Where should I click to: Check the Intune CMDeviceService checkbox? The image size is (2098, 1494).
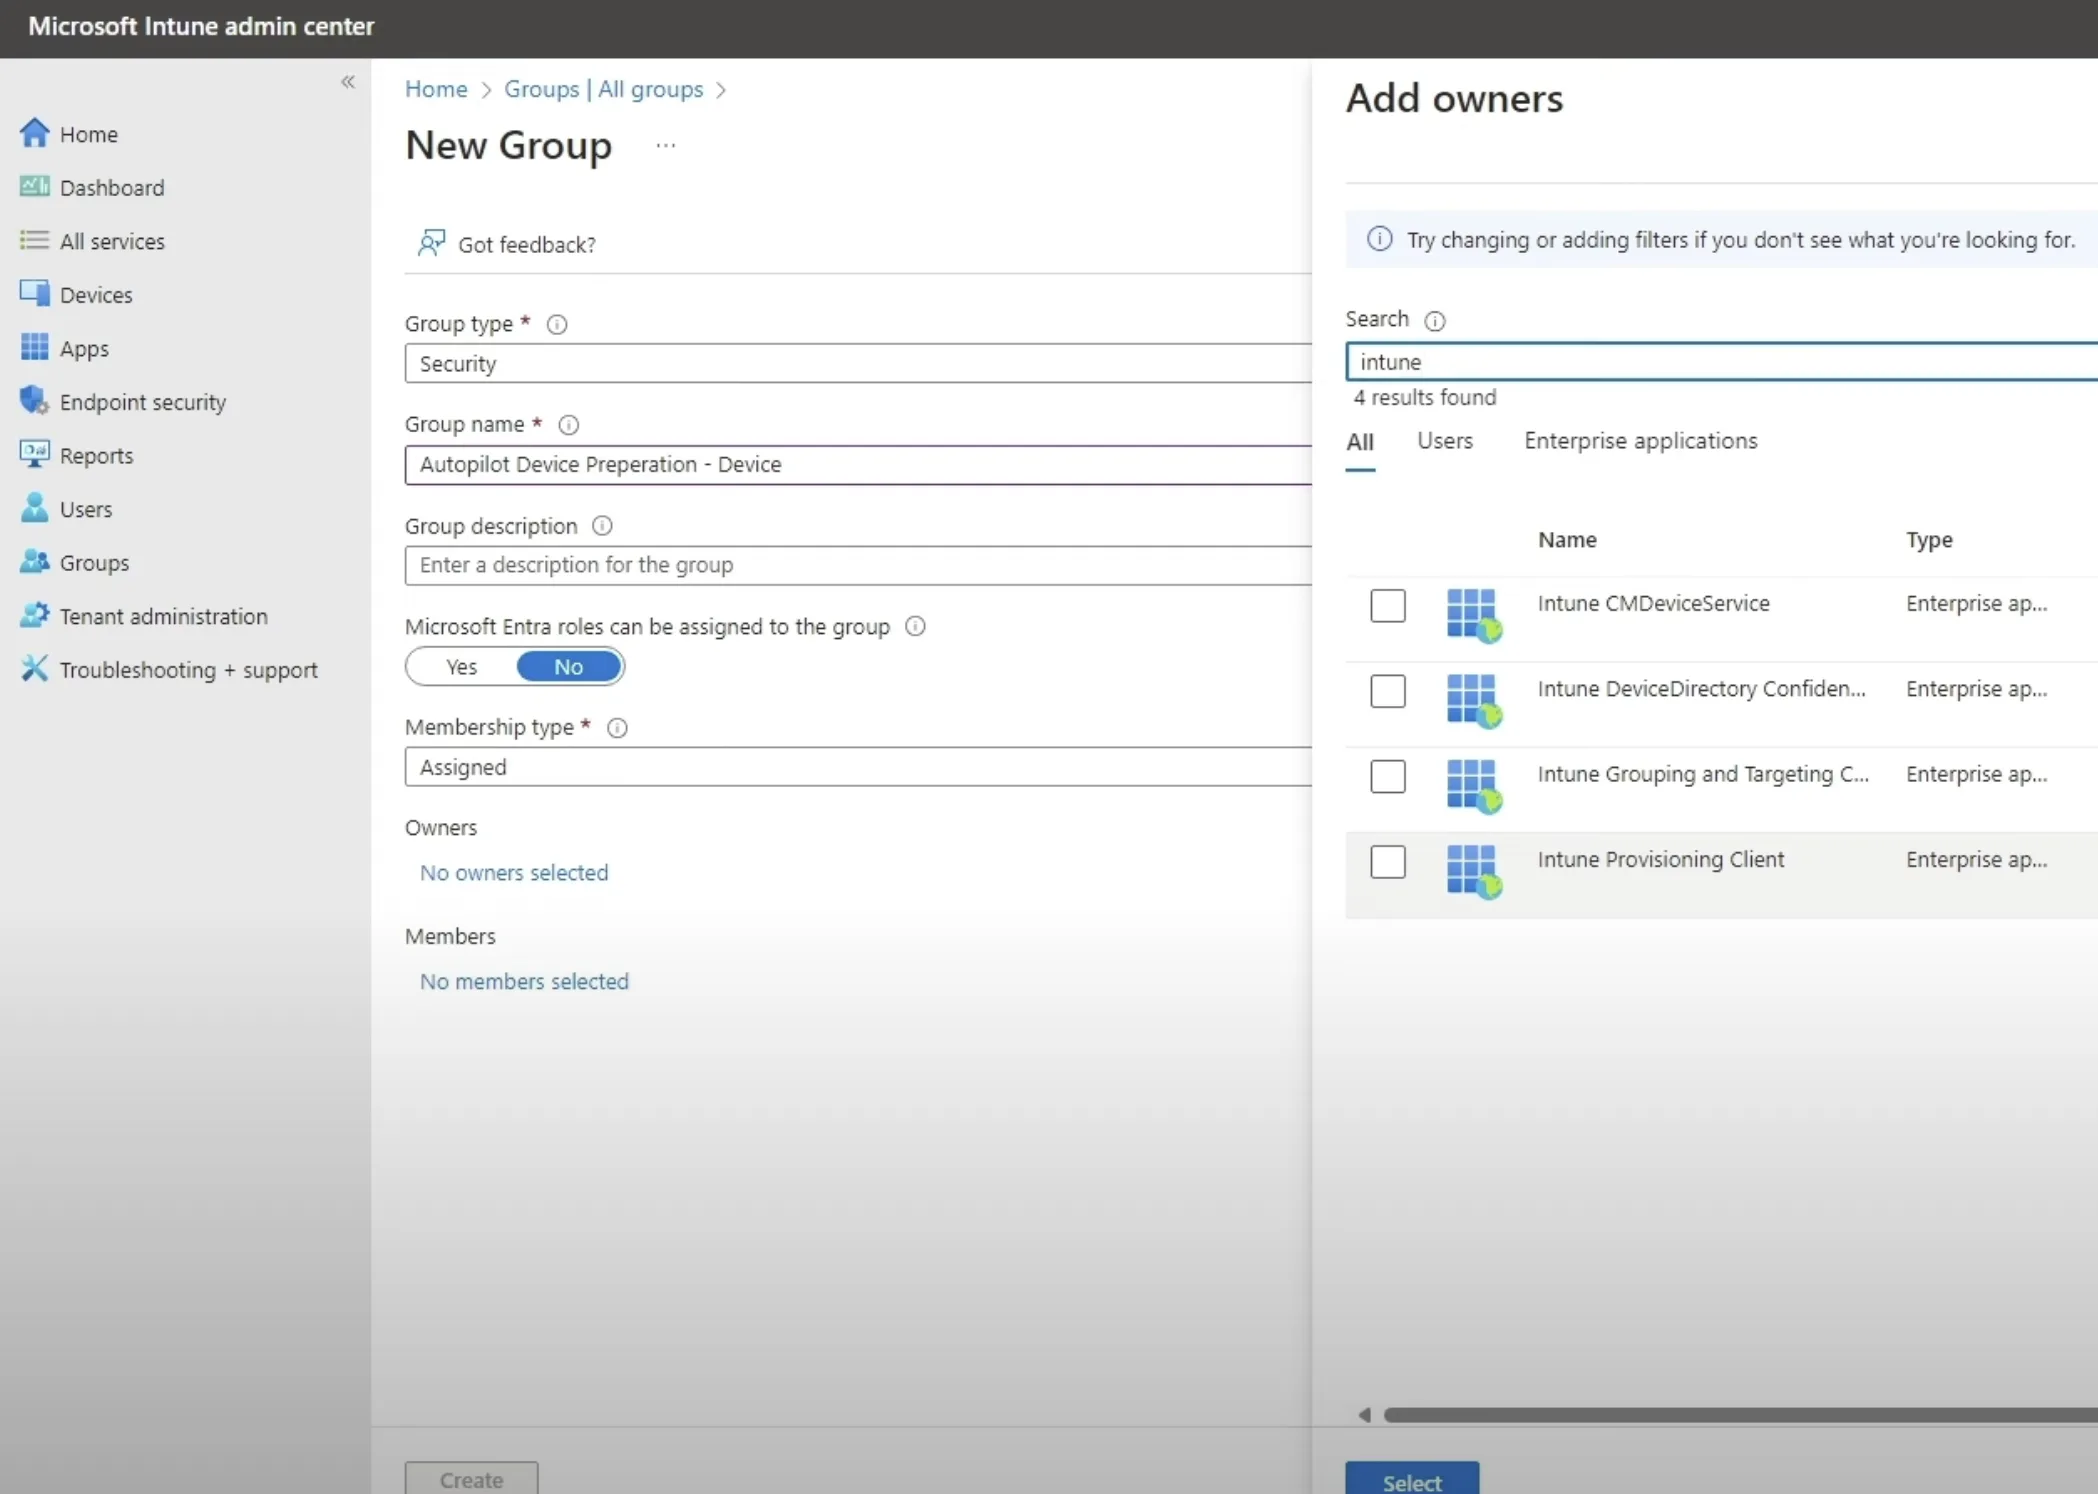(x=1387, y=605)
